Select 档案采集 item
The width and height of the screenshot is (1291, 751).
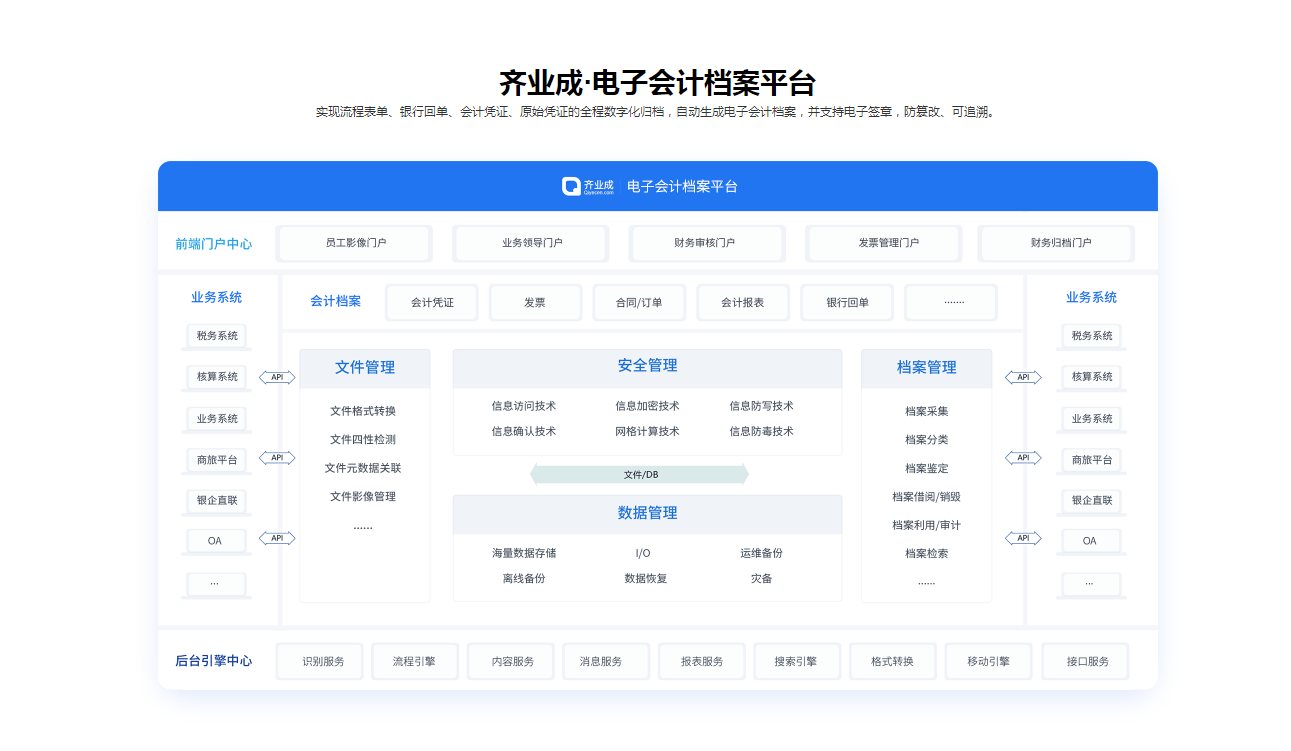coord(927,411)
